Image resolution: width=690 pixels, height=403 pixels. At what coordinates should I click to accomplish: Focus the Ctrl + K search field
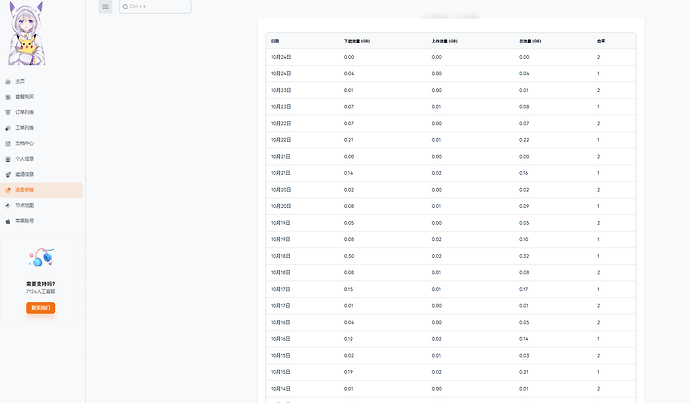(155, 7)
